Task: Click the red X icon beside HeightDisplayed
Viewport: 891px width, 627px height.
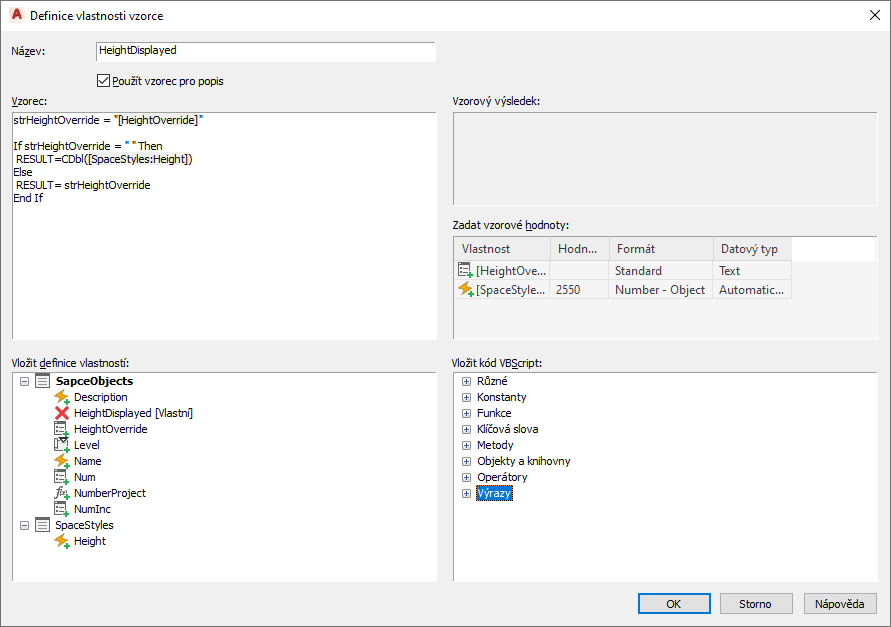Action: click(61, 413)
